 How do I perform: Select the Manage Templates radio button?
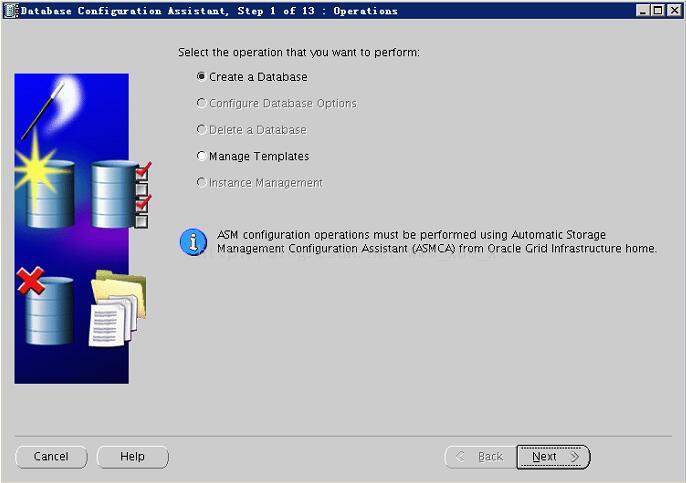click(x=201, y=156)
